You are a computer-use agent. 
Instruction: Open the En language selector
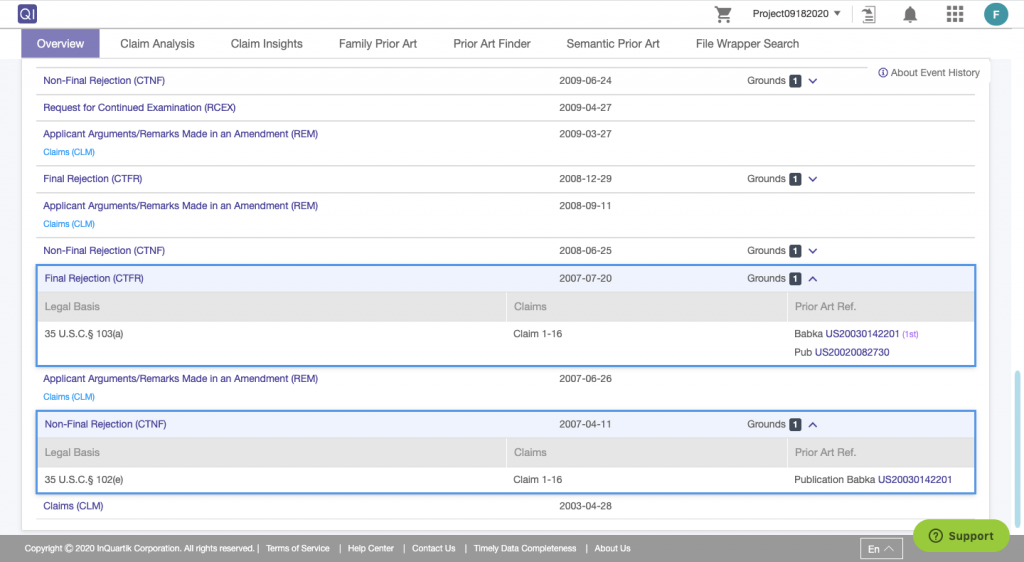click(x=881, y=549)
